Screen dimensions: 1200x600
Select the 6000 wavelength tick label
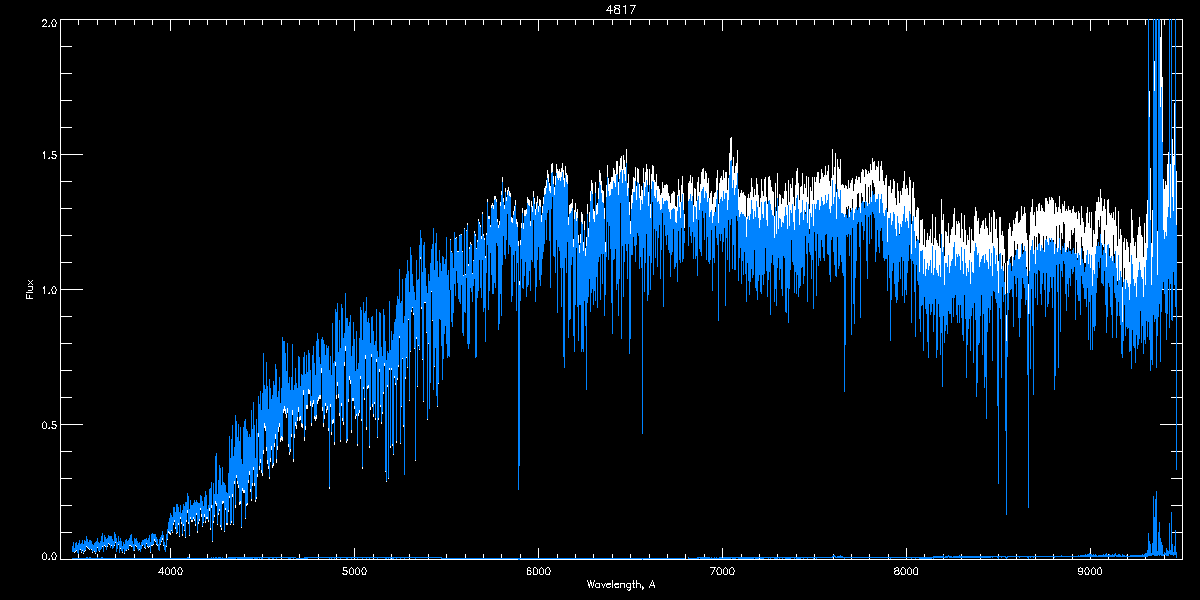538,572
